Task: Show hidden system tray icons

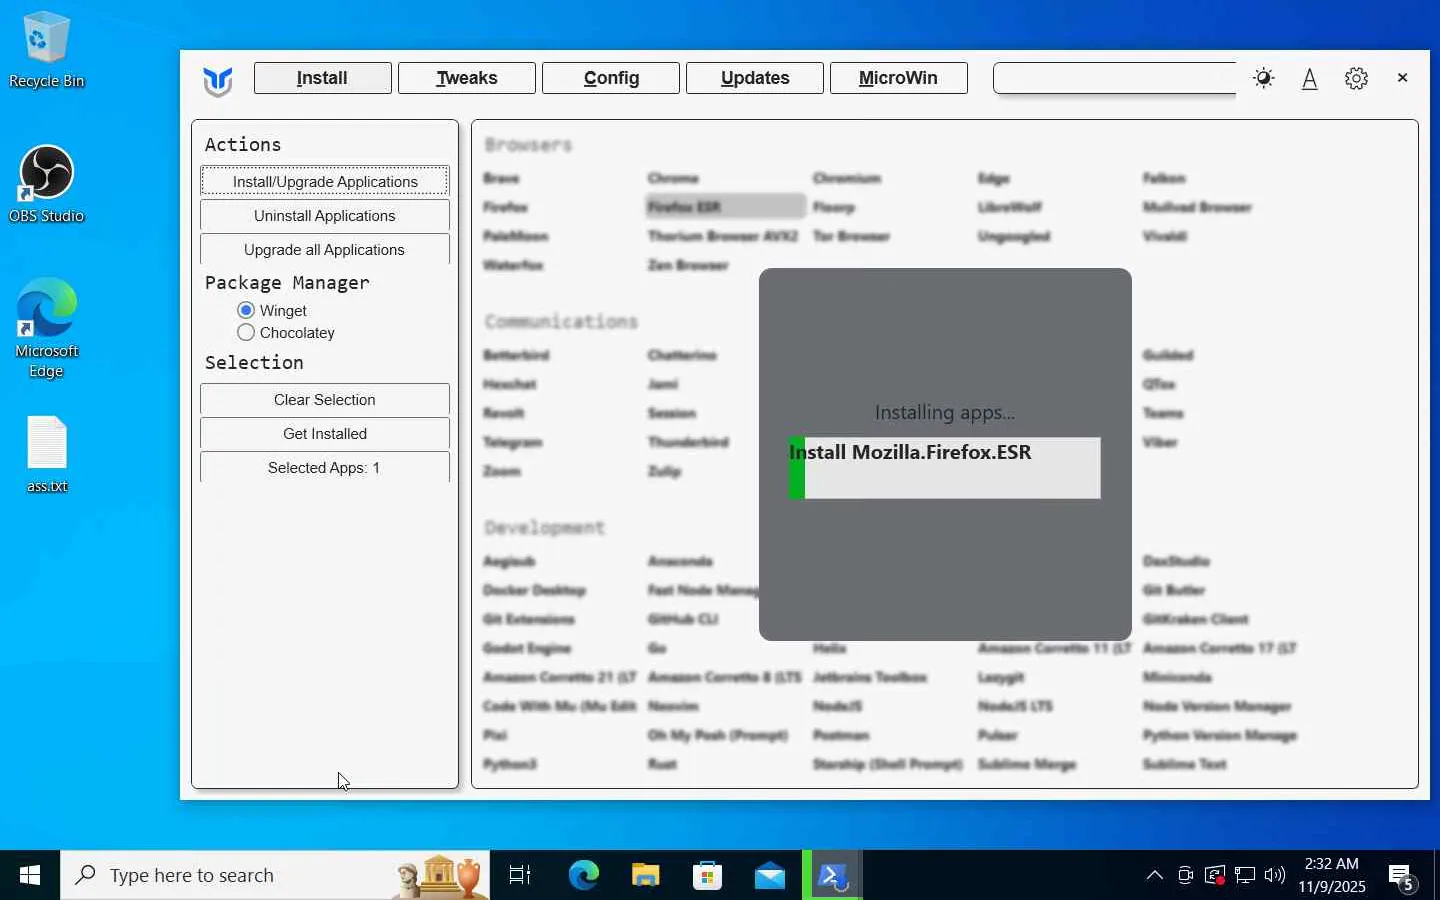Action: pos(1155,875)
